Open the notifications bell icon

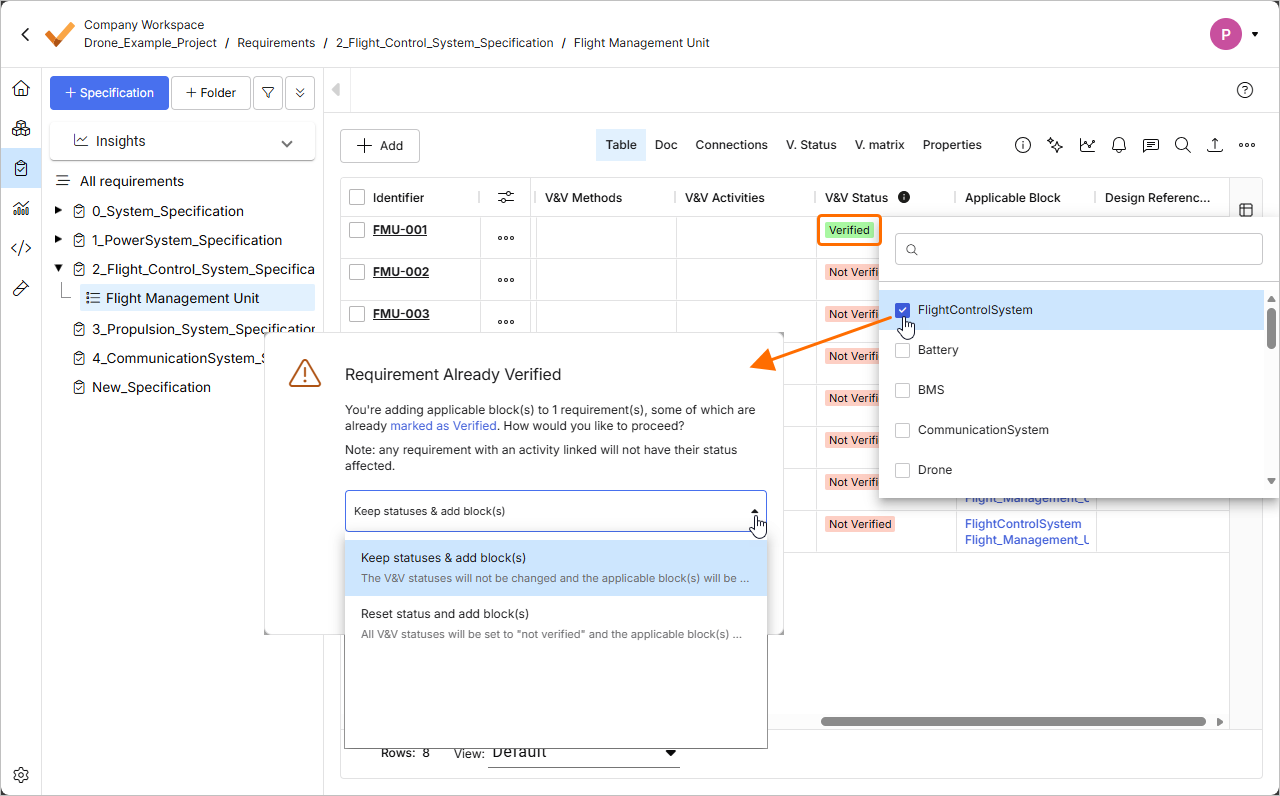[x=1119, y=145]
